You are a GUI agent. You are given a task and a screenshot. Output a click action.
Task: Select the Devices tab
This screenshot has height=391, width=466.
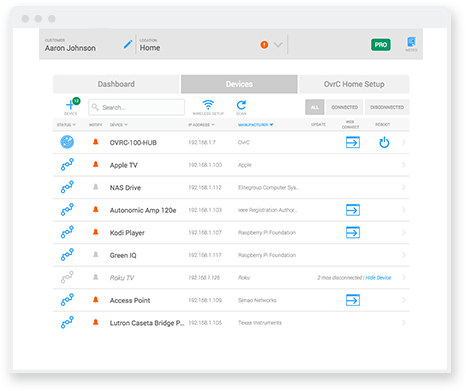click(239, 84)
